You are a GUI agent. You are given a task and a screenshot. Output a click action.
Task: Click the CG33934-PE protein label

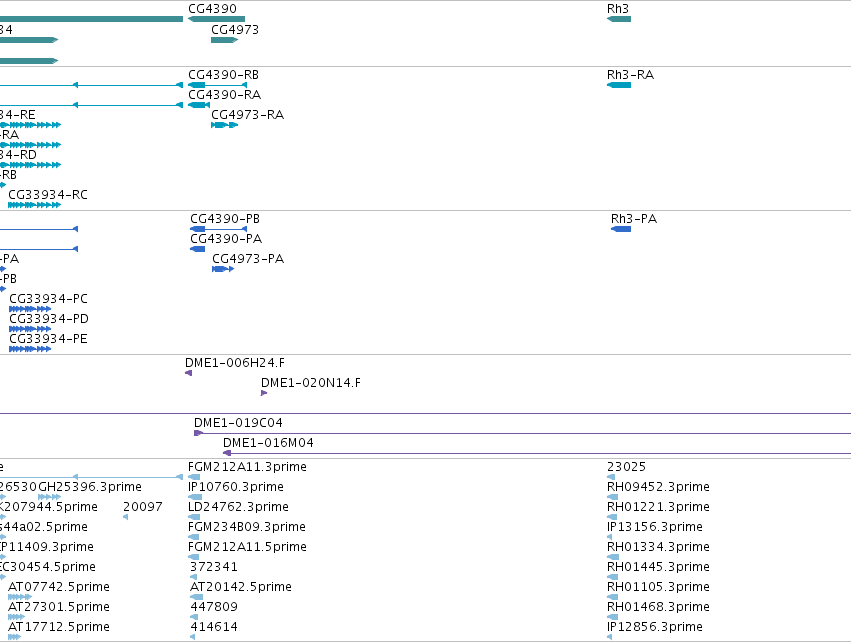point(48,339)
